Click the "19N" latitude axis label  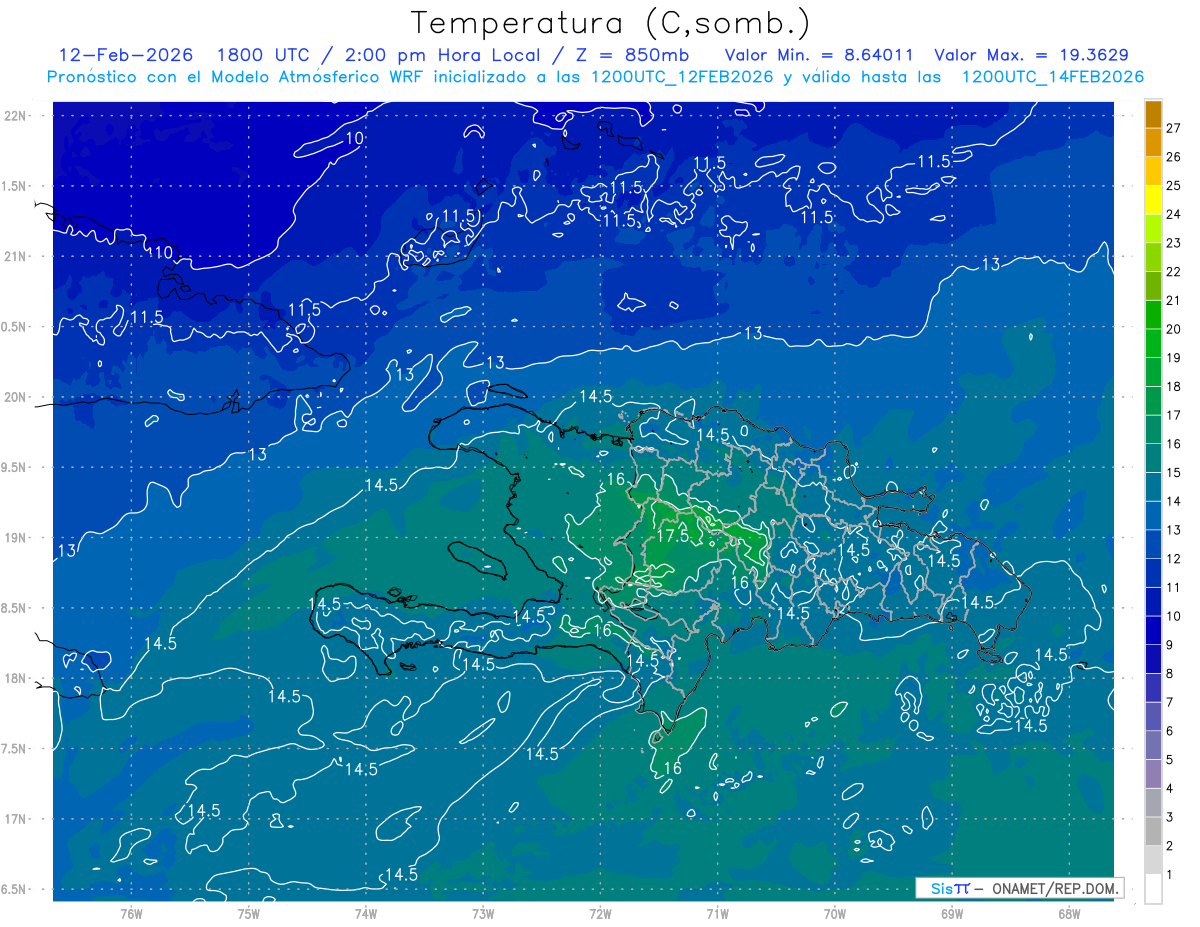pyautogui.click(x=15, y=537)
